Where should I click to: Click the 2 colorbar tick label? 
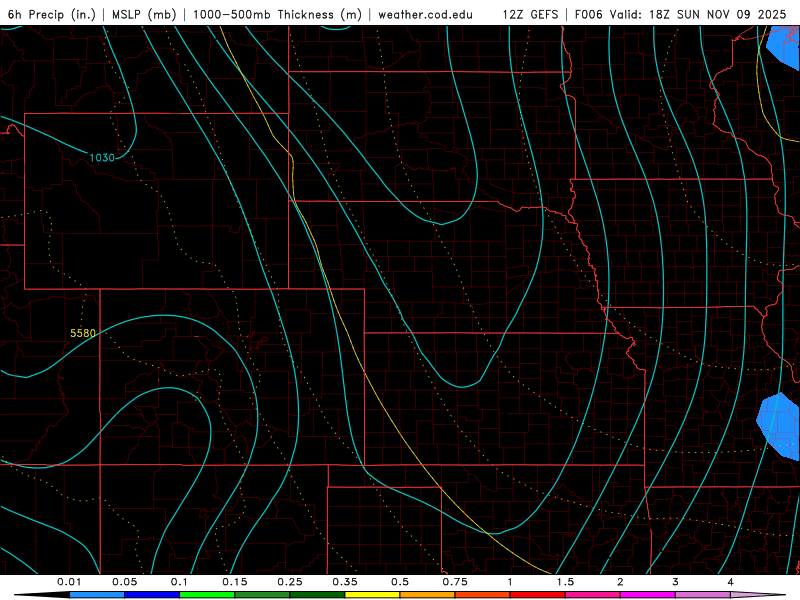click(620, 582)
